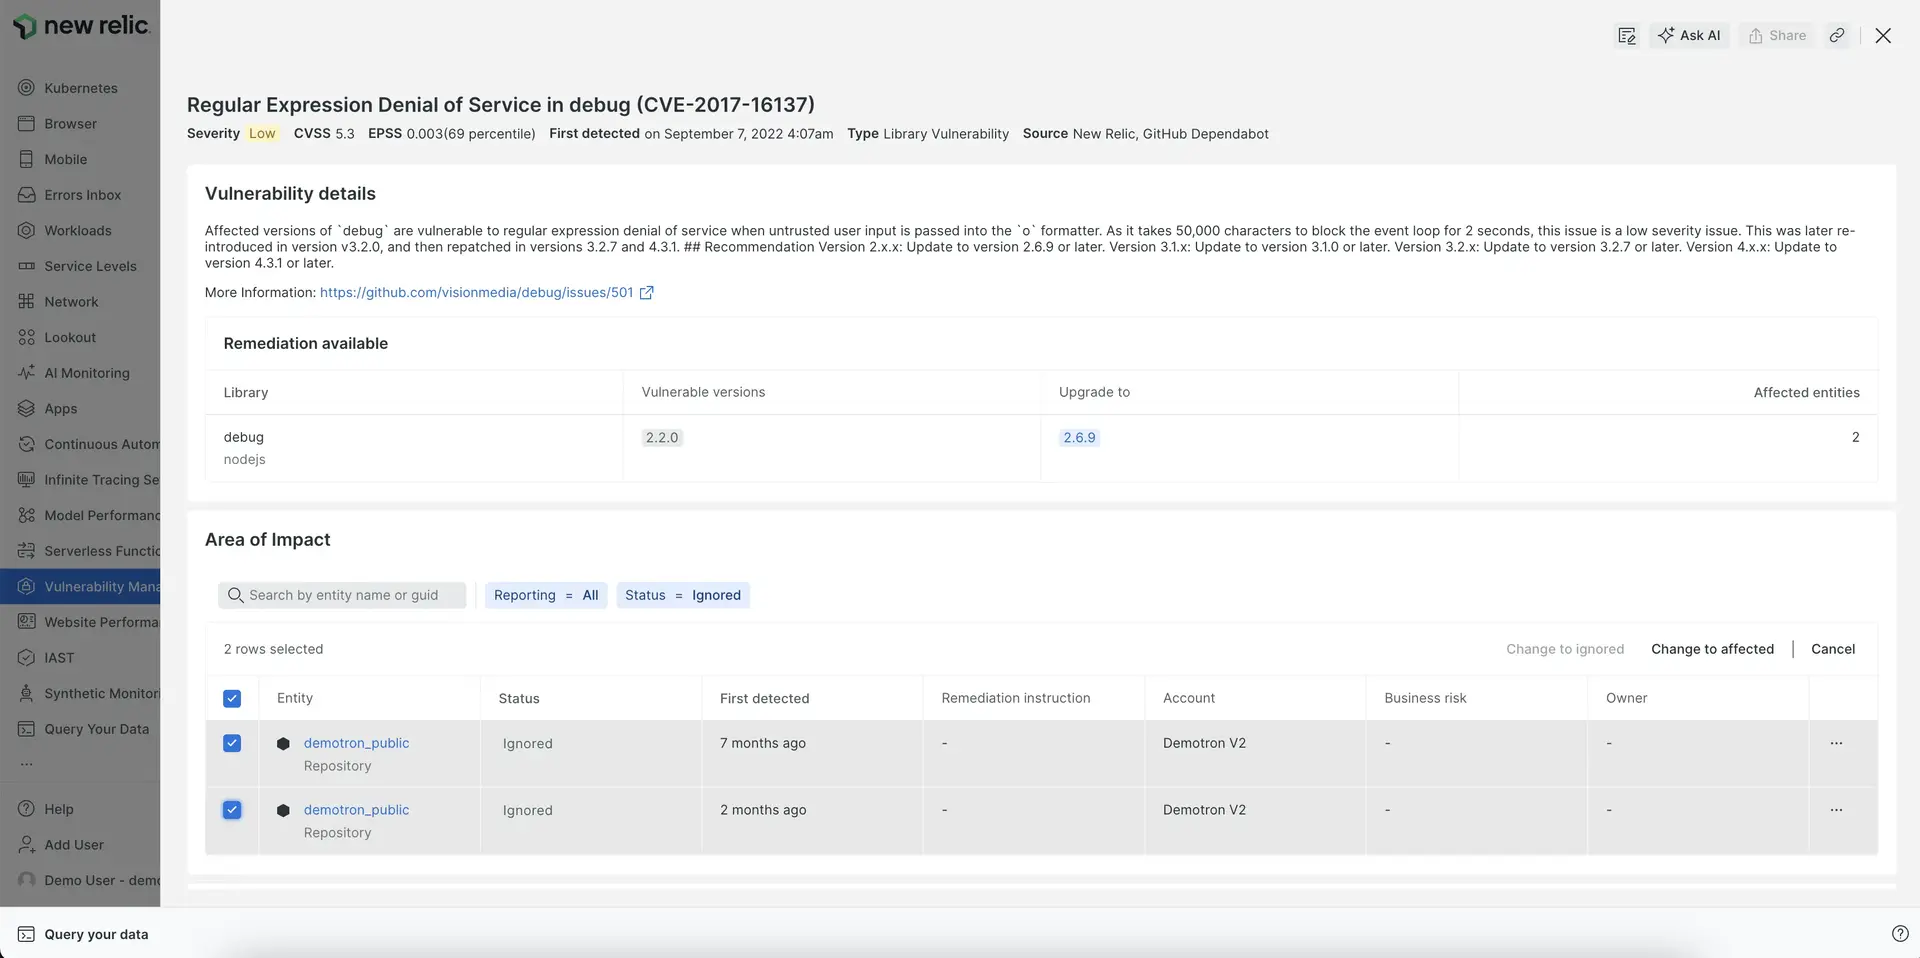Focus the Search by entity name field
This screenshot has width=1920, height=958.
[342, 595]
